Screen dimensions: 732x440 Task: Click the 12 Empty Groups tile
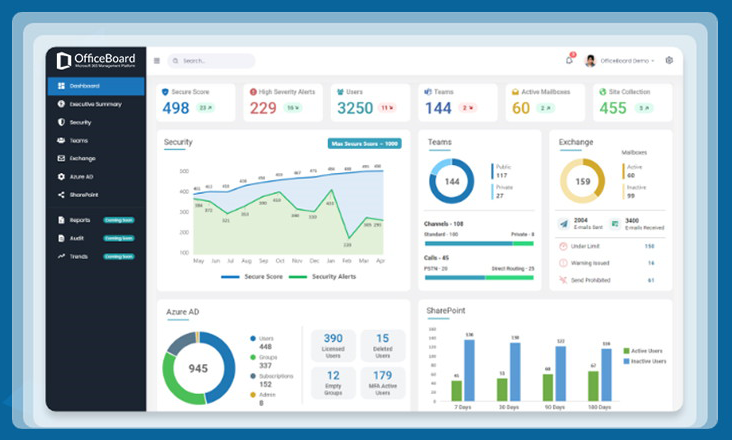click(333, 383)
